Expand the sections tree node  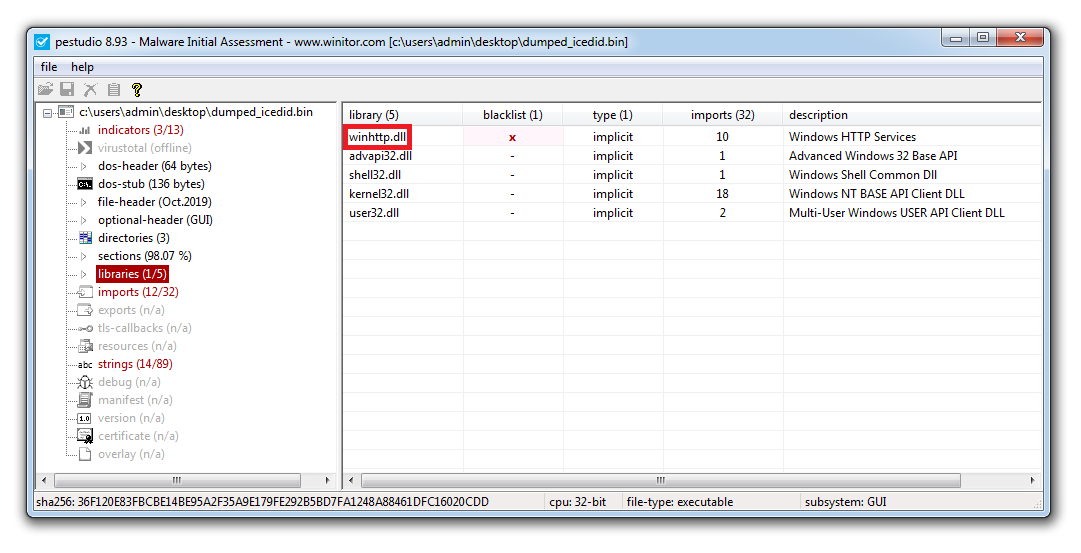84,256
